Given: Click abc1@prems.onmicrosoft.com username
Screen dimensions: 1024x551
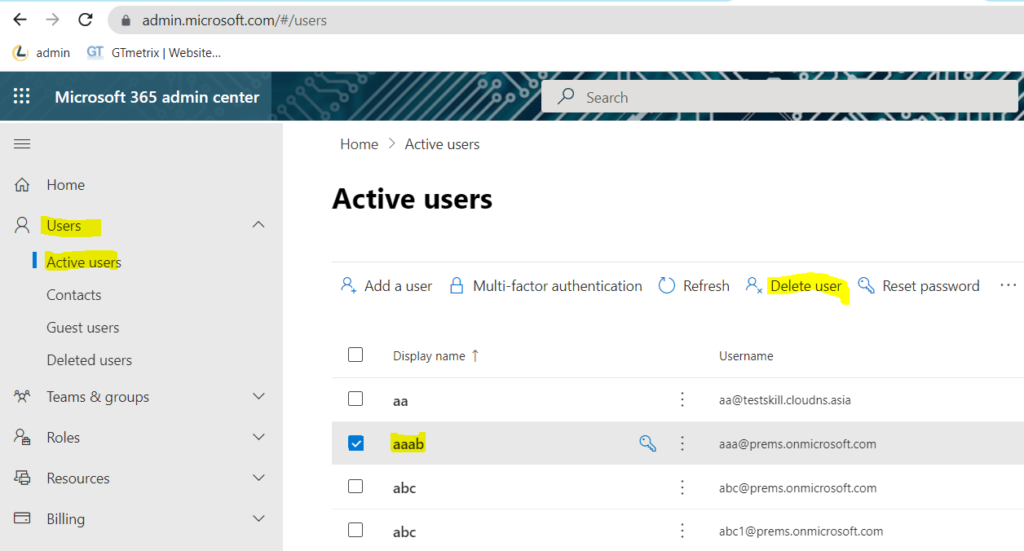Looking at the screenshot, I should (801, 531).
